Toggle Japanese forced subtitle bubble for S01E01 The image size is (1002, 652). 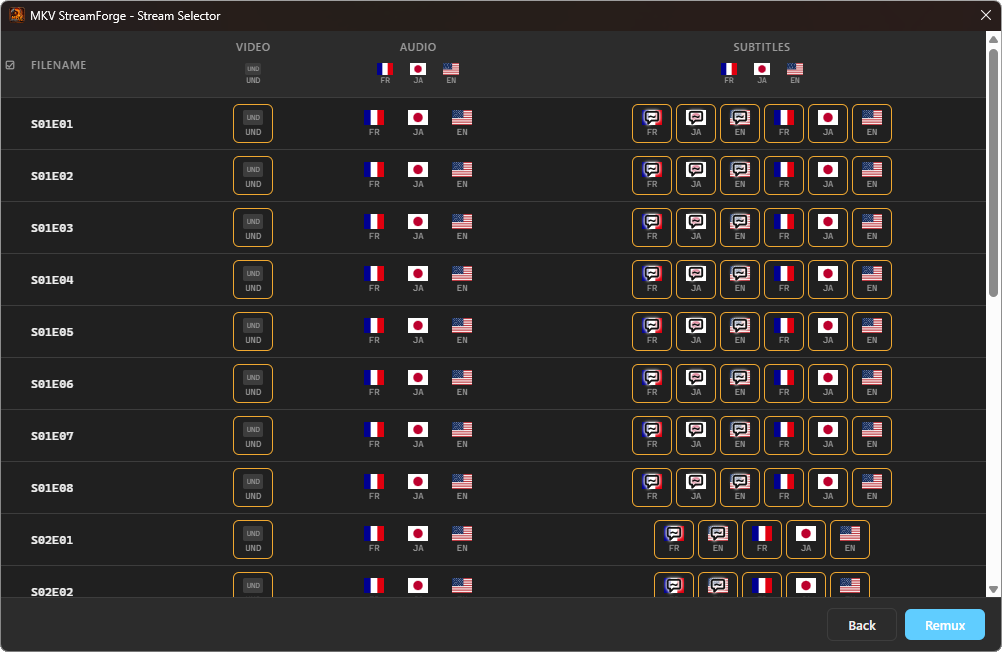coord(696,123)
